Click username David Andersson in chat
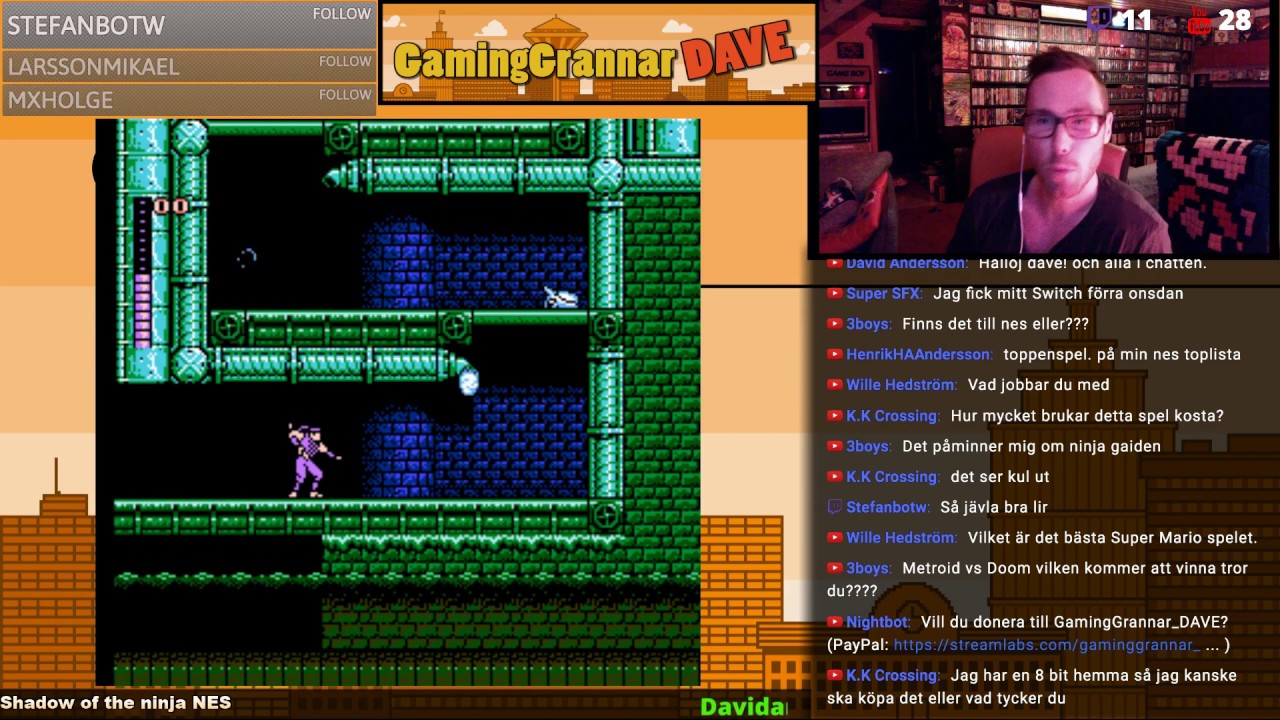 pyautogui.click(x=906, y=263)
